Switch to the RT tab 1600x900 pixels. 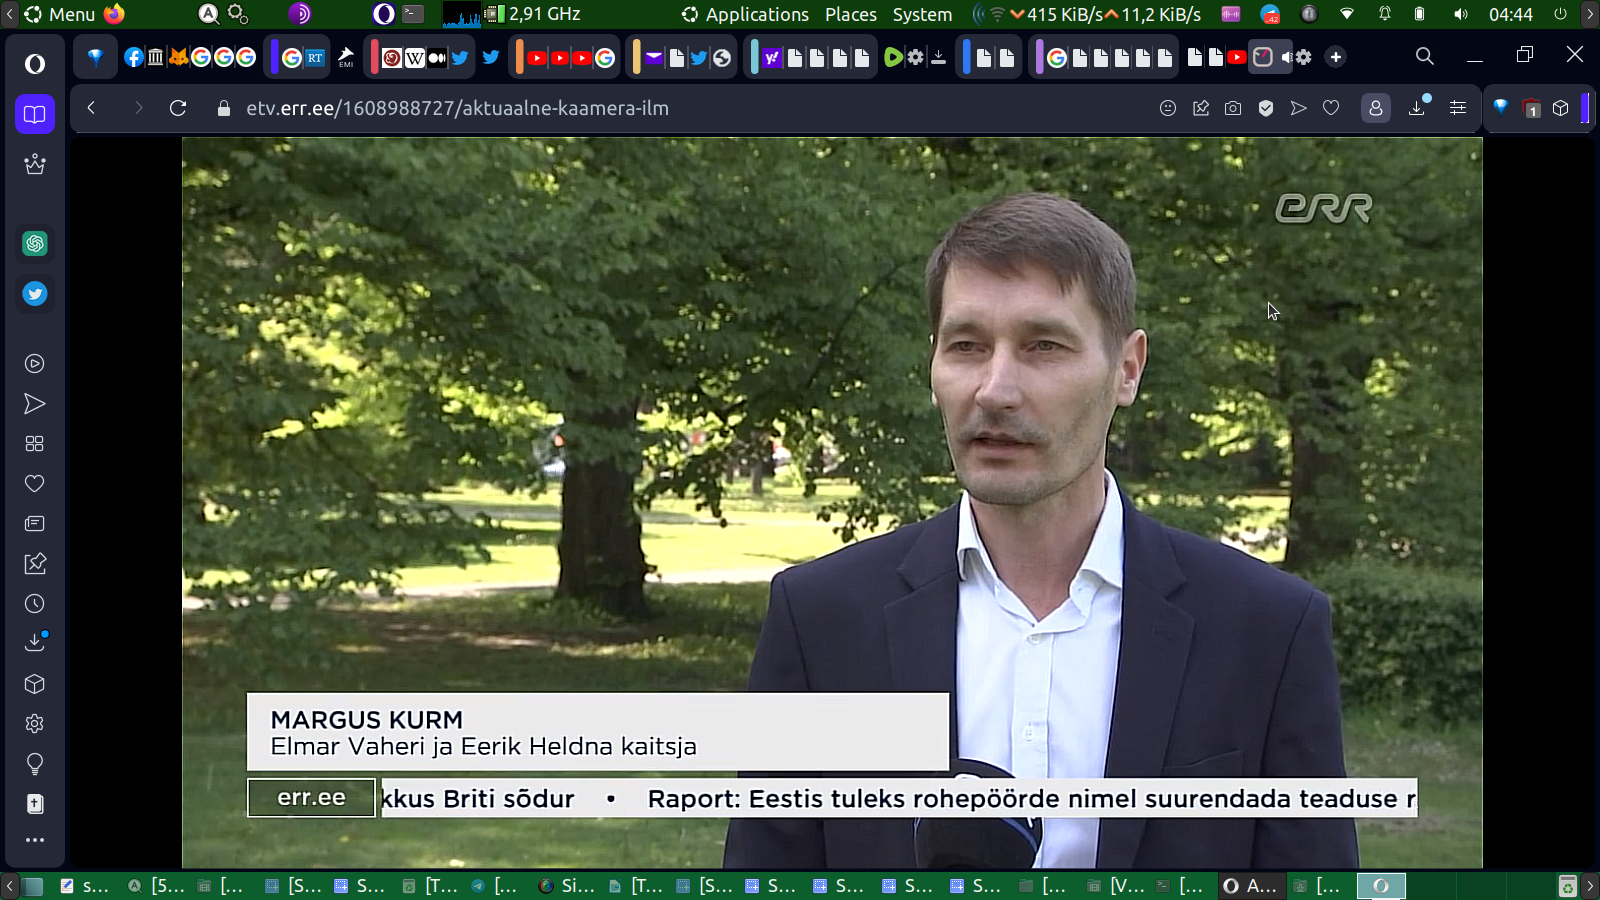(315, 57)
